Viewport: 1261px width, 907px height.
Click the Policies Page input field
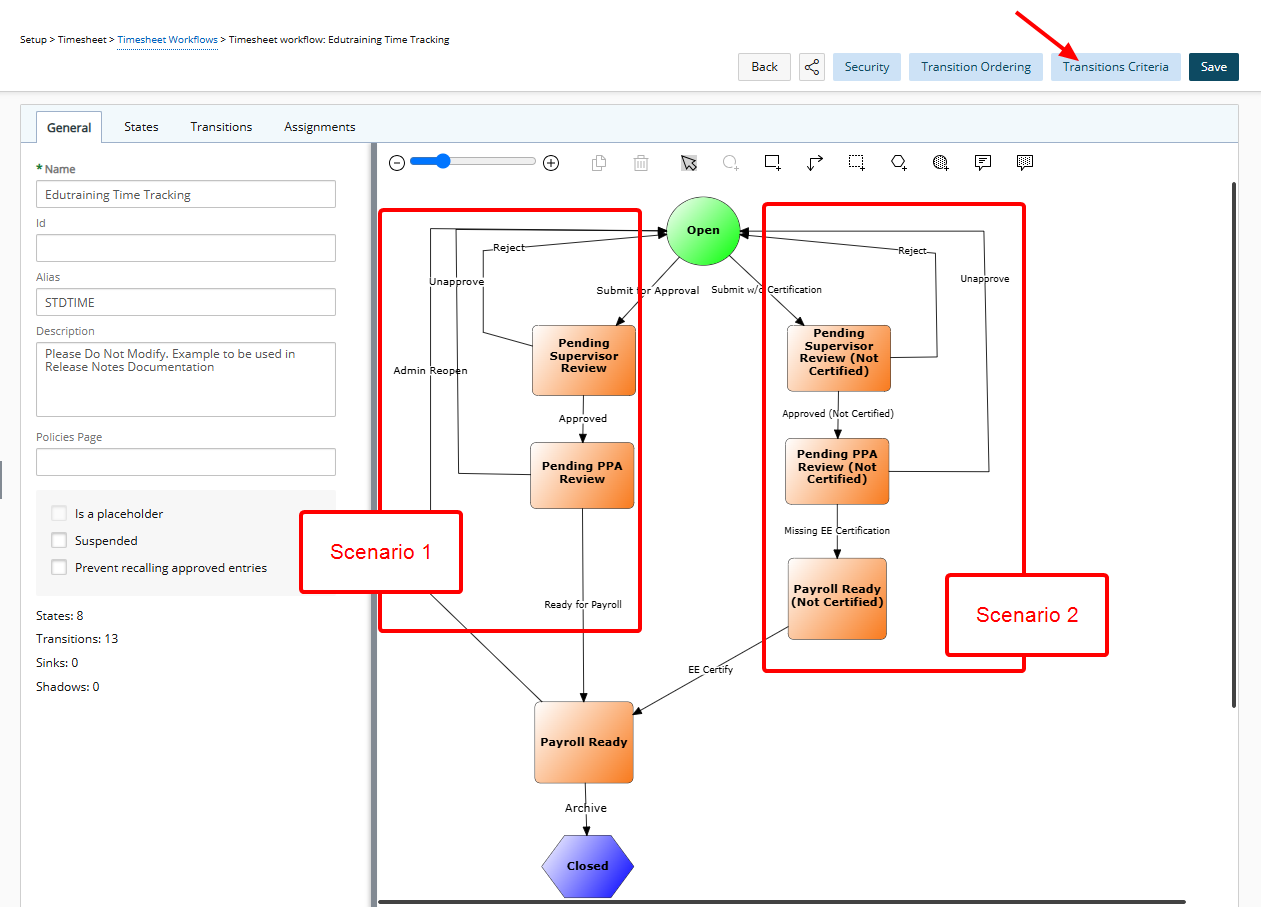click(186, 462)
